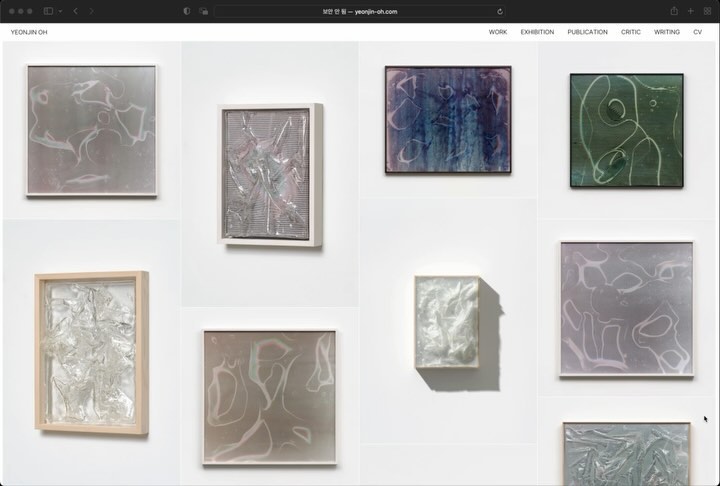
Task: Open the green framed artwork thumbnail
Action: (627, 130)
